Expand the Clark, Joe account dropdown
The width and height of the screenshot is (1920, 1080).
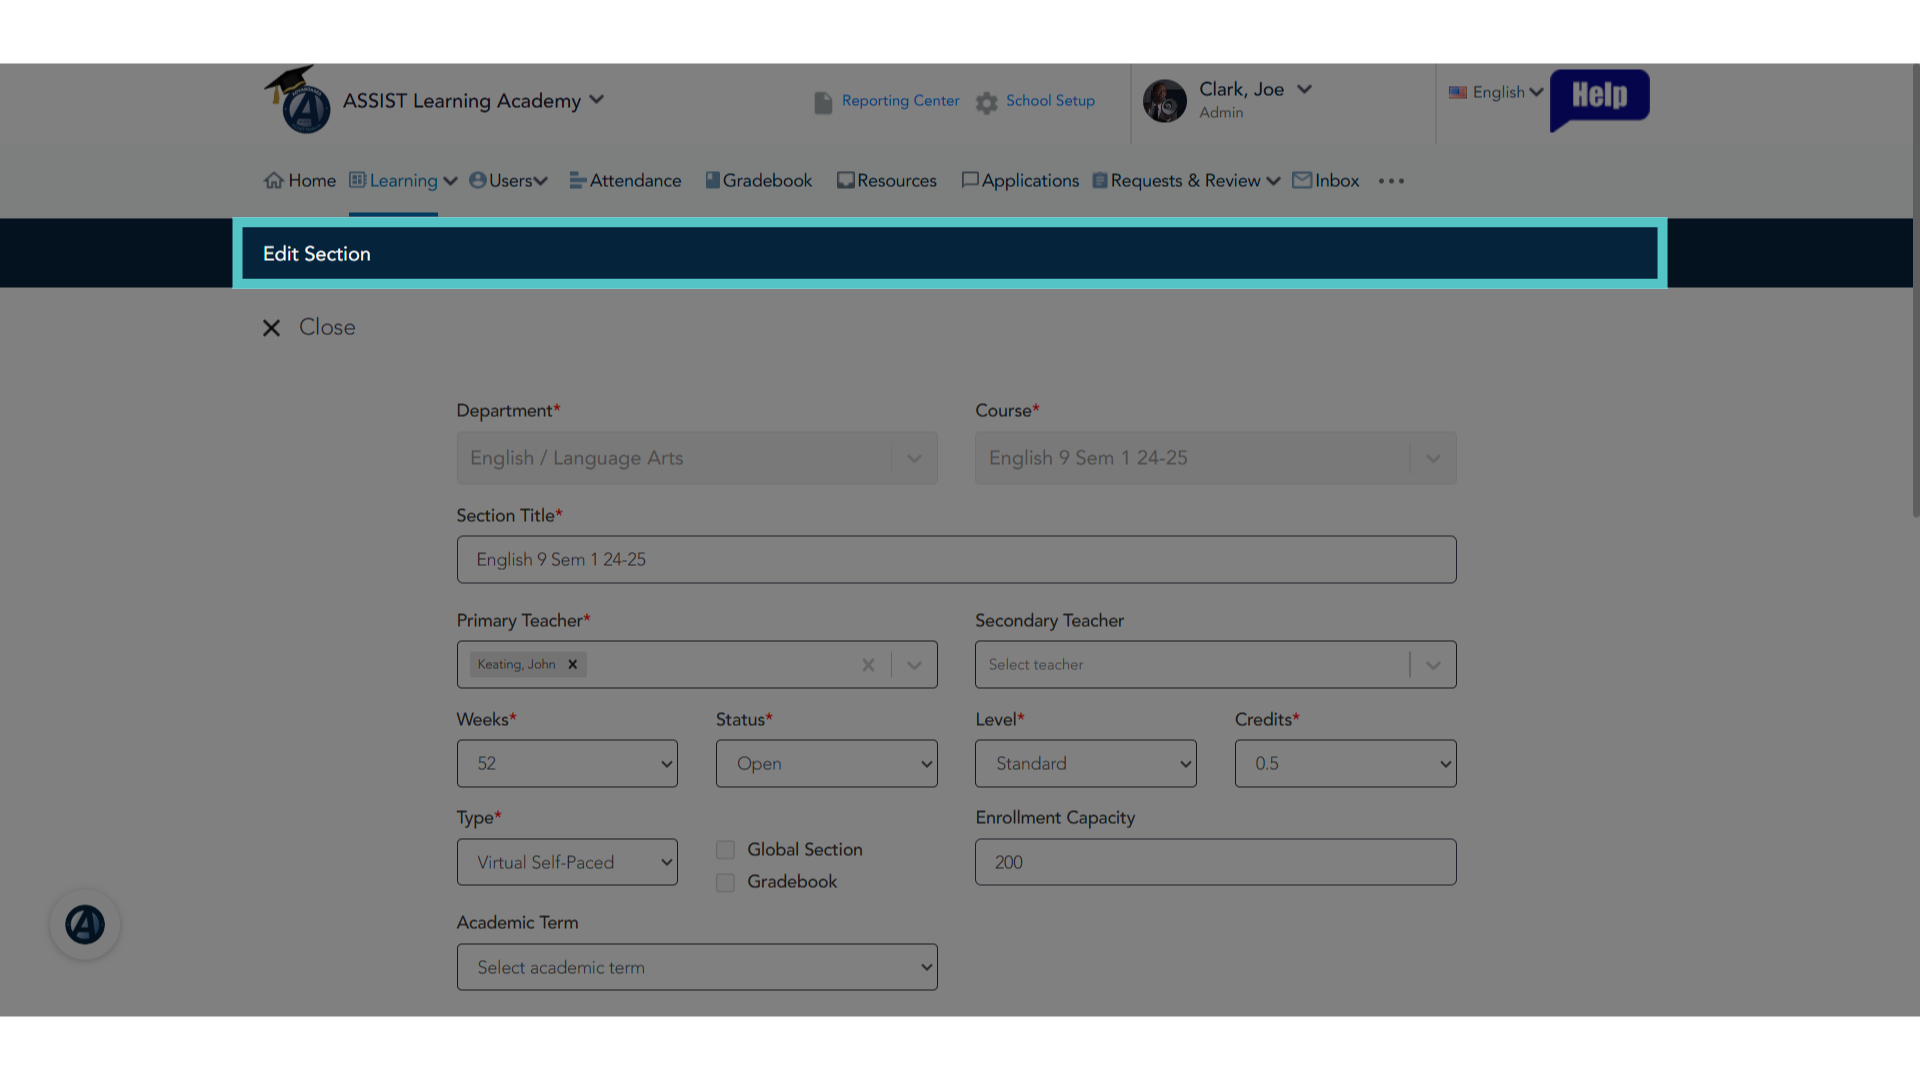[1304, 89]
